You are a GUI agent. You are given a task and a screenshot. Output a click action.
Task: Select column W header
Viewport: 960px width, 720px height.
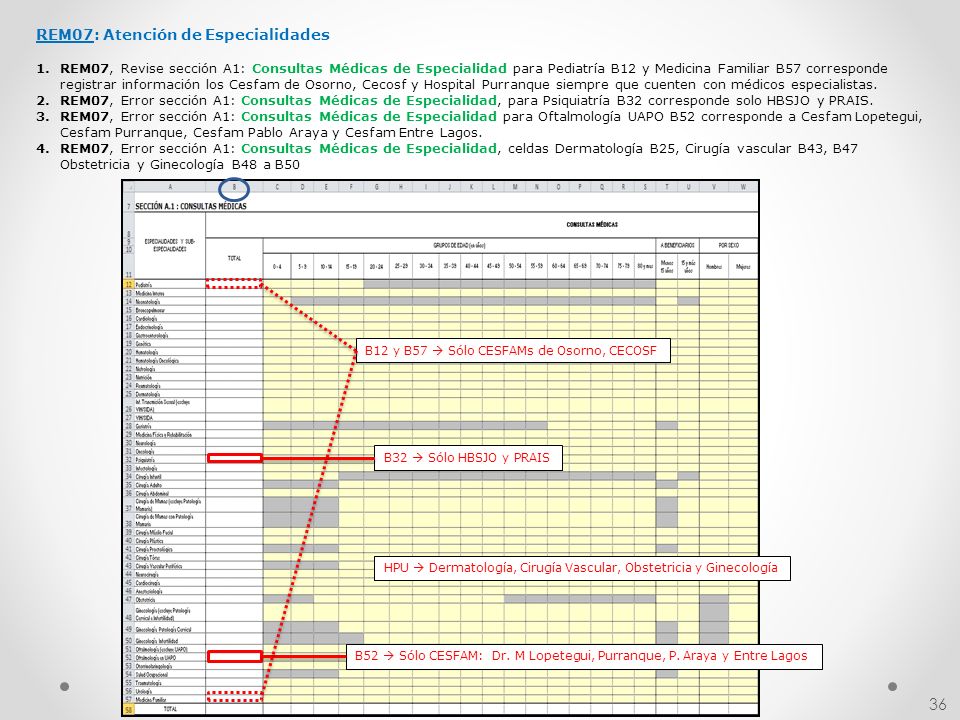(743, 187)
